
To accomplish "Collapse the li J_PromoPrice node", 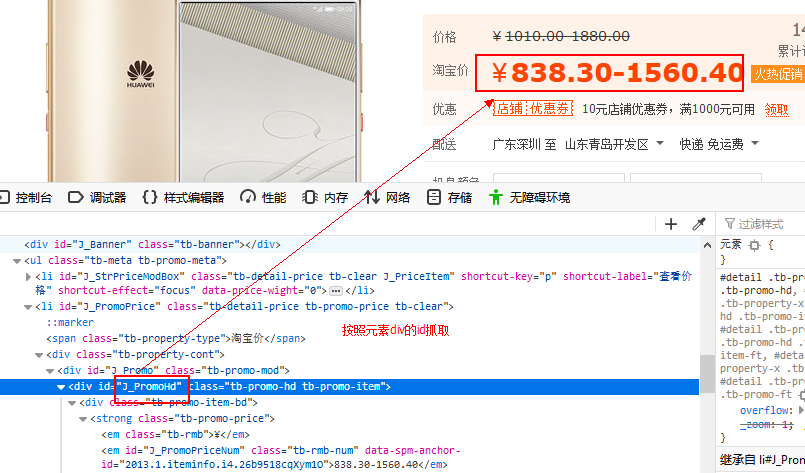I will (28, 307).
